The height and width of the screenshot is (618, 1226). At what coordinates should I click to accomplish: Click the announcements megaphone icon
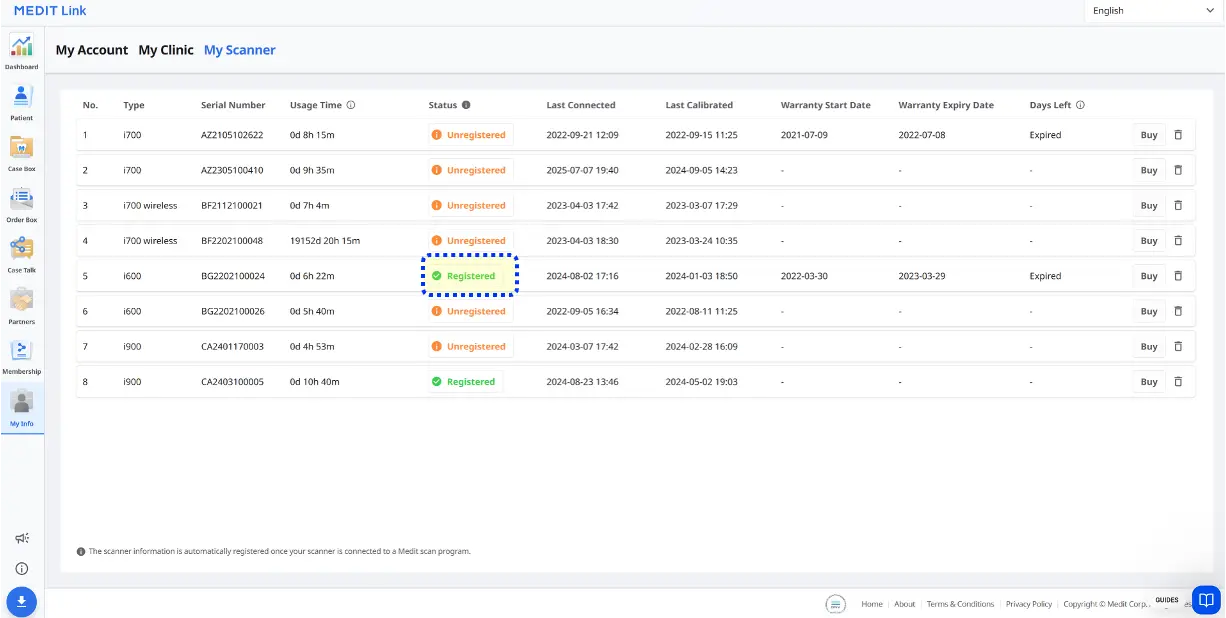pyautogui.click(x=22, y=538)
